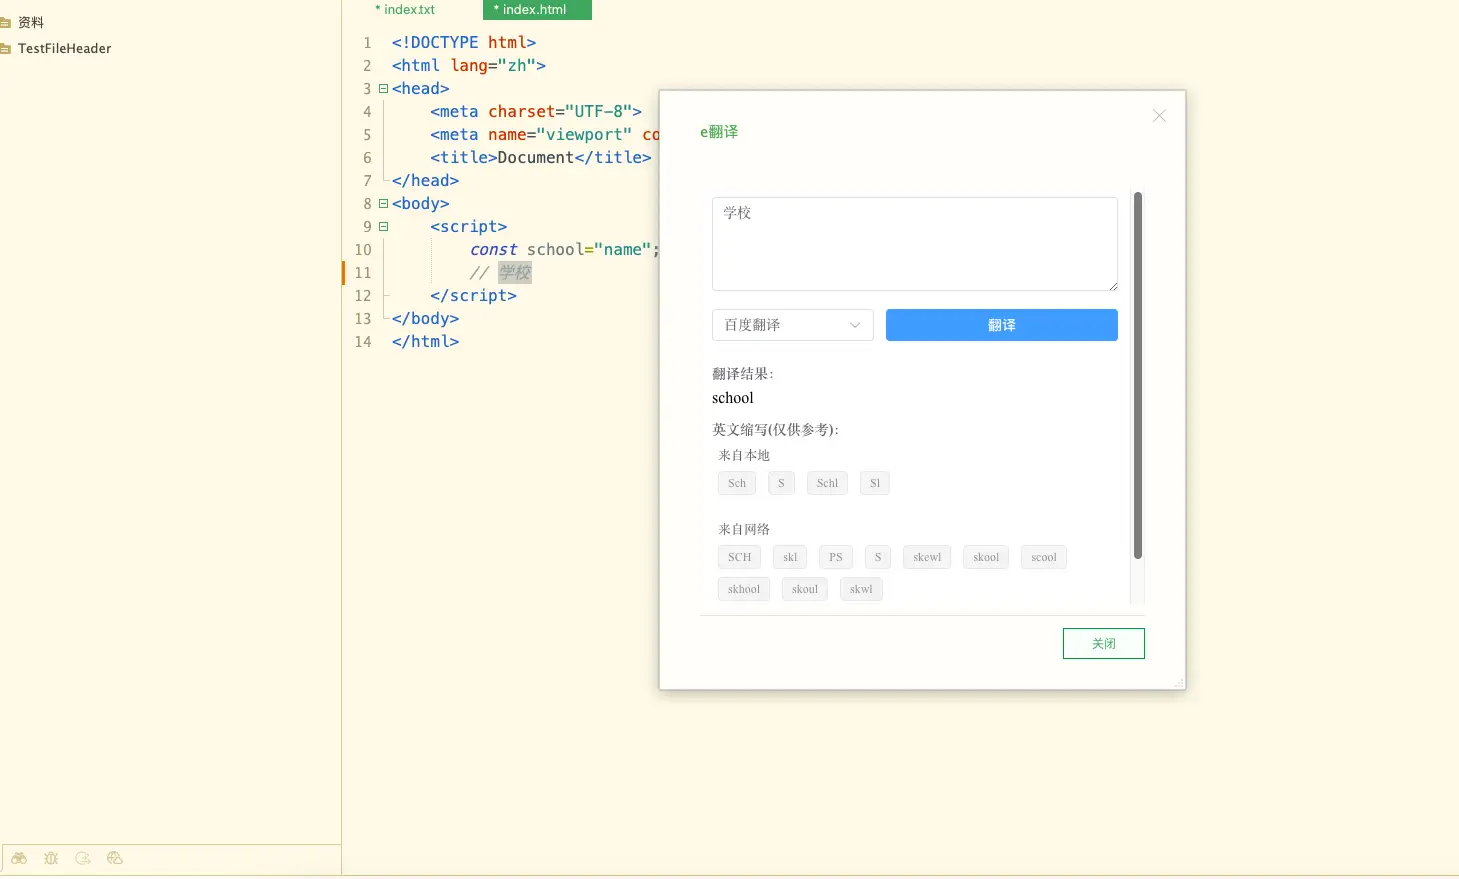Select the Sl abbreviation chip
The image size is (1459, 879).
875,483
